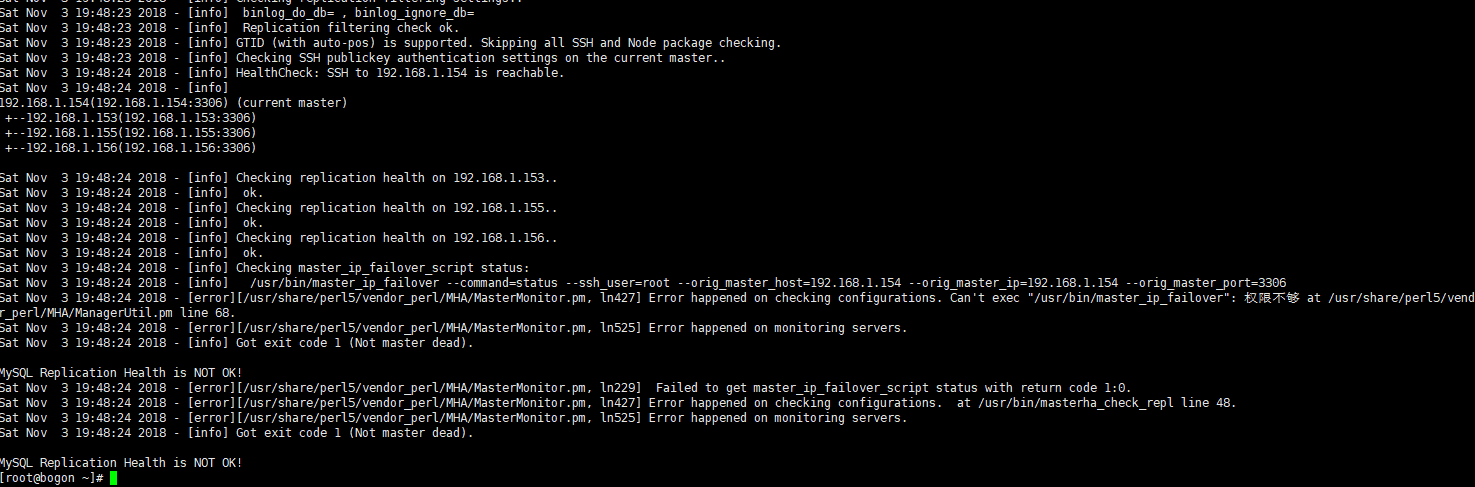Click the GTID auto-pos supported message
Viewport: 1475px width, 487px height.
(x=508, y=43)
